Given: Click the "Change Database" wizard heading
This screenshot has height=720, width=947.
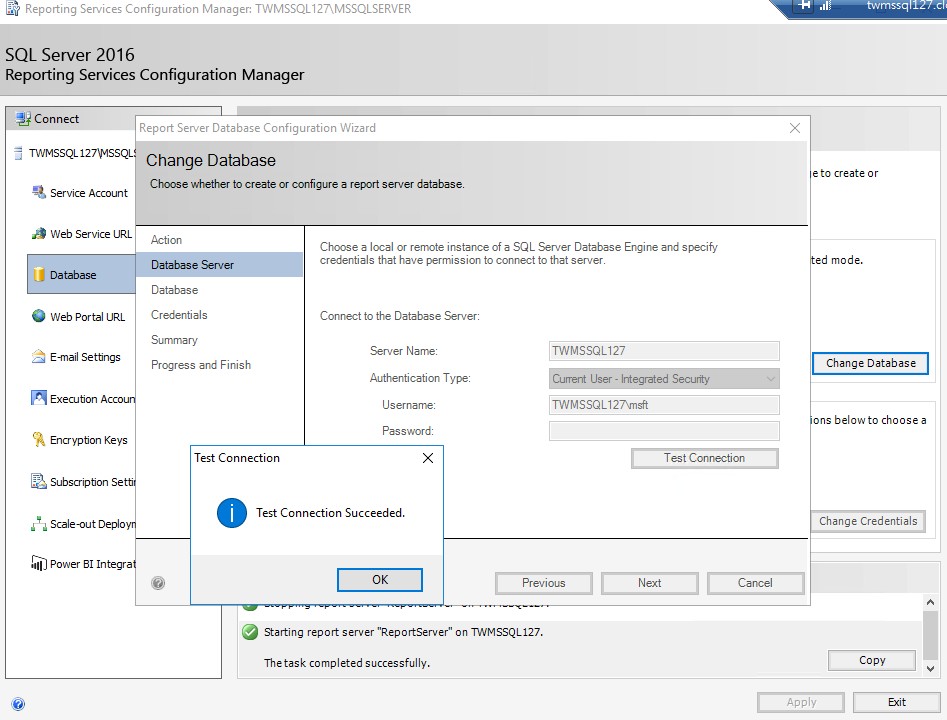Looking at the screenshot, I should 211,160.
